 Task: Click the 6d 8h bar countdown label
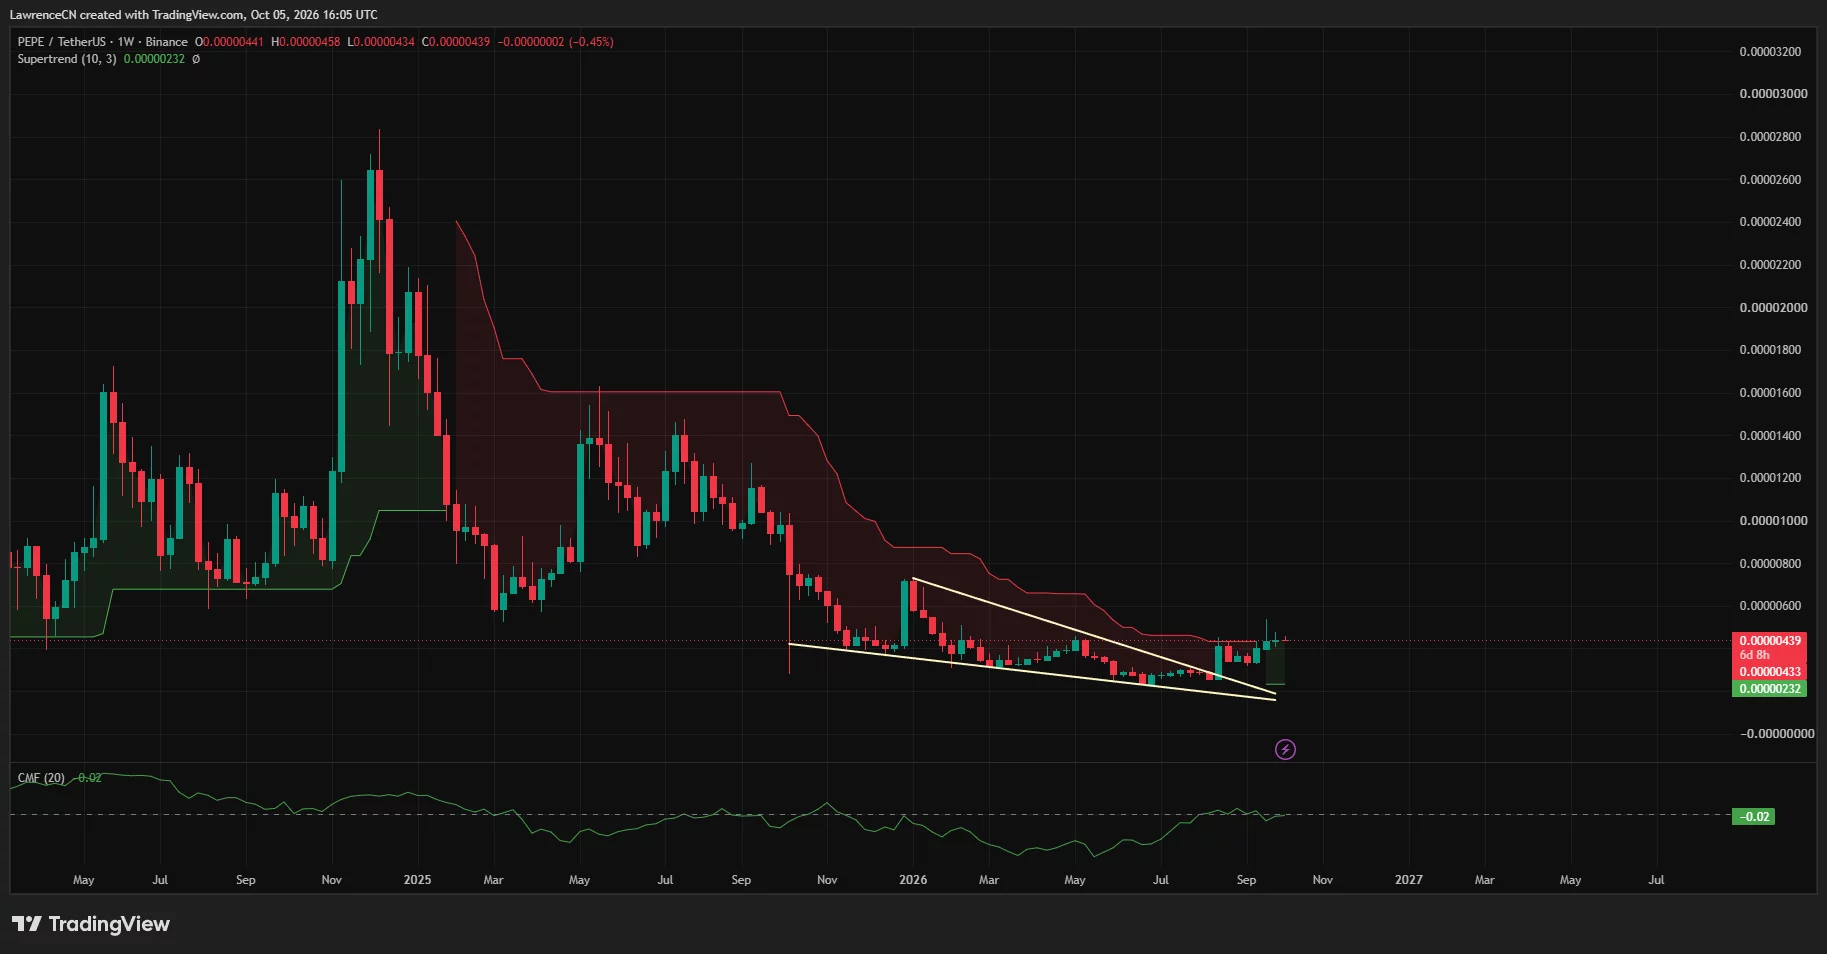(1754, 655)
